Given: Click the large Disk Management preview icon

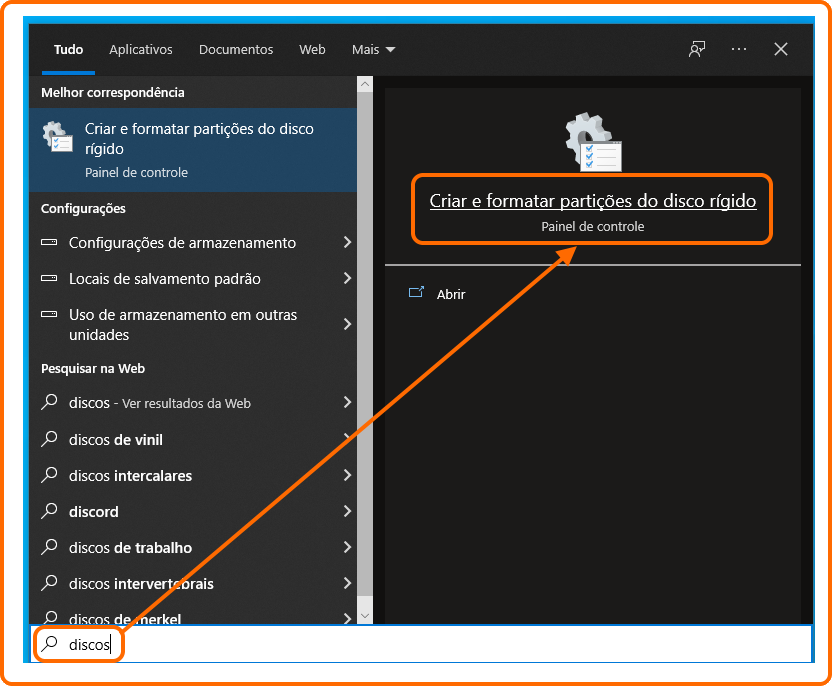Looking at the screenshot, I should pos(593,142).
